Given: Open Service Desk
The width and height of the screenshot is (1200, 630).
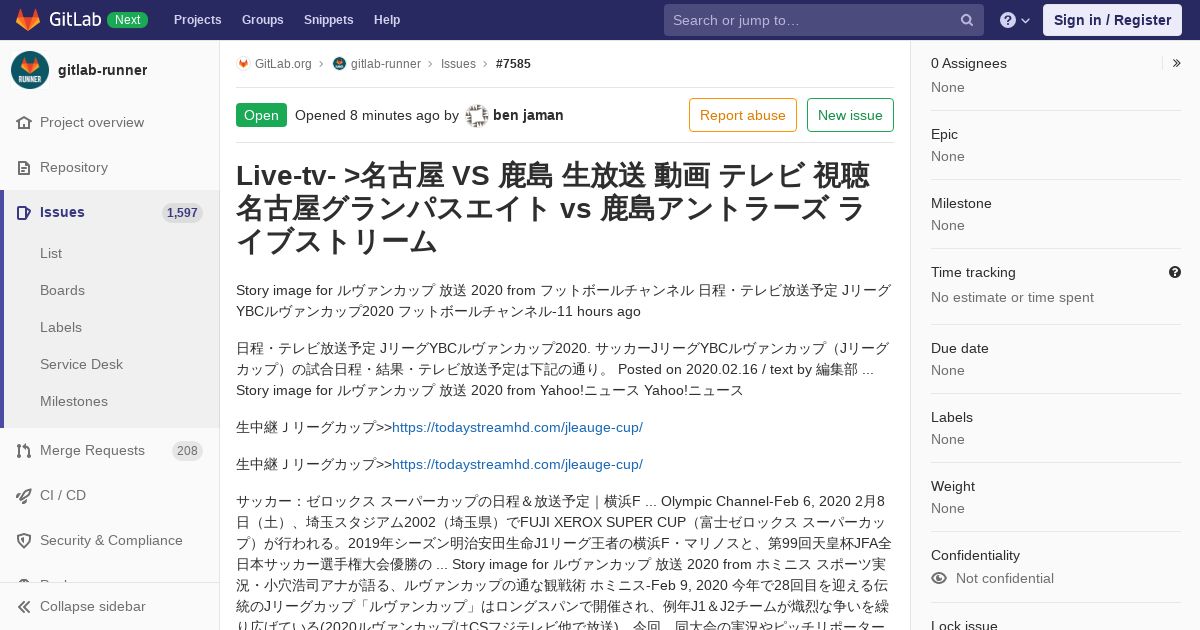Looking at the screenshot, I should [81, 364].
